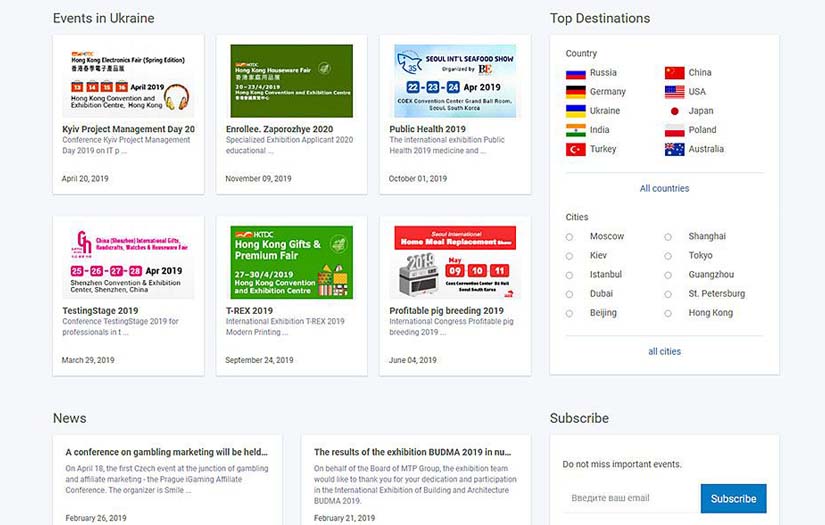Select the Tokyo radio button
Image resolution: width=825 pixels, height=525 pixels.
(668, 256)
